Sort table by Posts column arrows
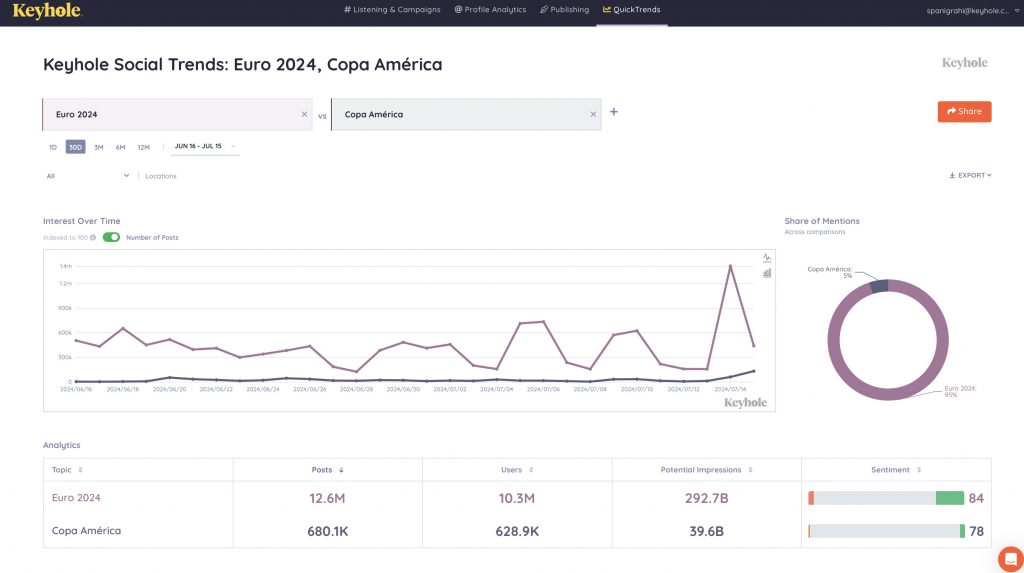The width and height of the screenshot is (1024, 573). point(341,470)
